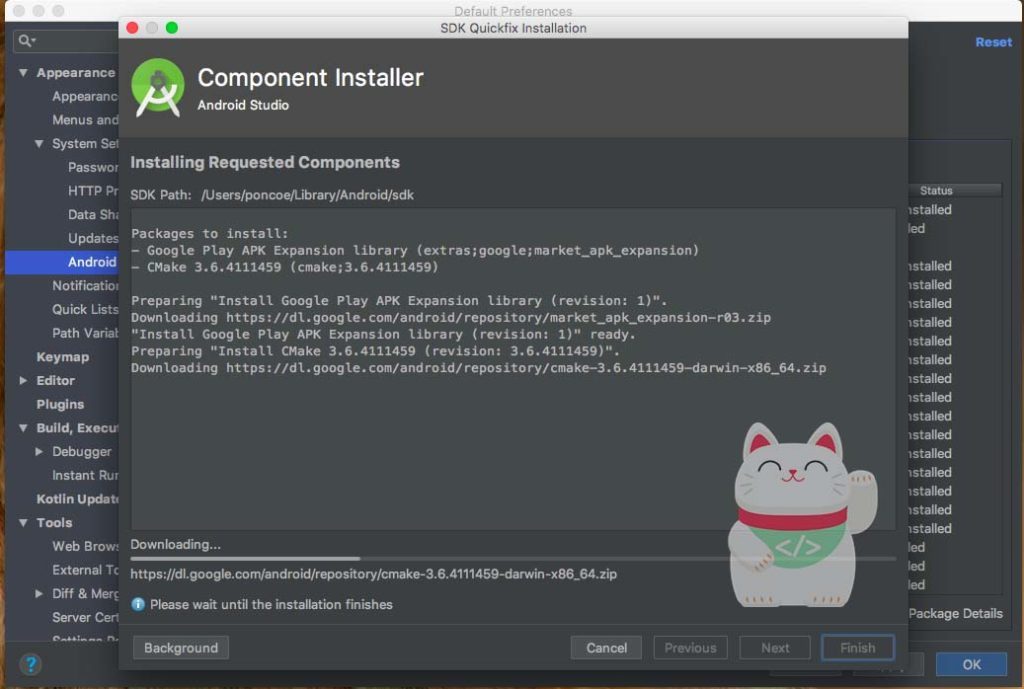This screenshot has height=689, width=1024.
Task: Send installation to Background
Action: click(181, 648)
